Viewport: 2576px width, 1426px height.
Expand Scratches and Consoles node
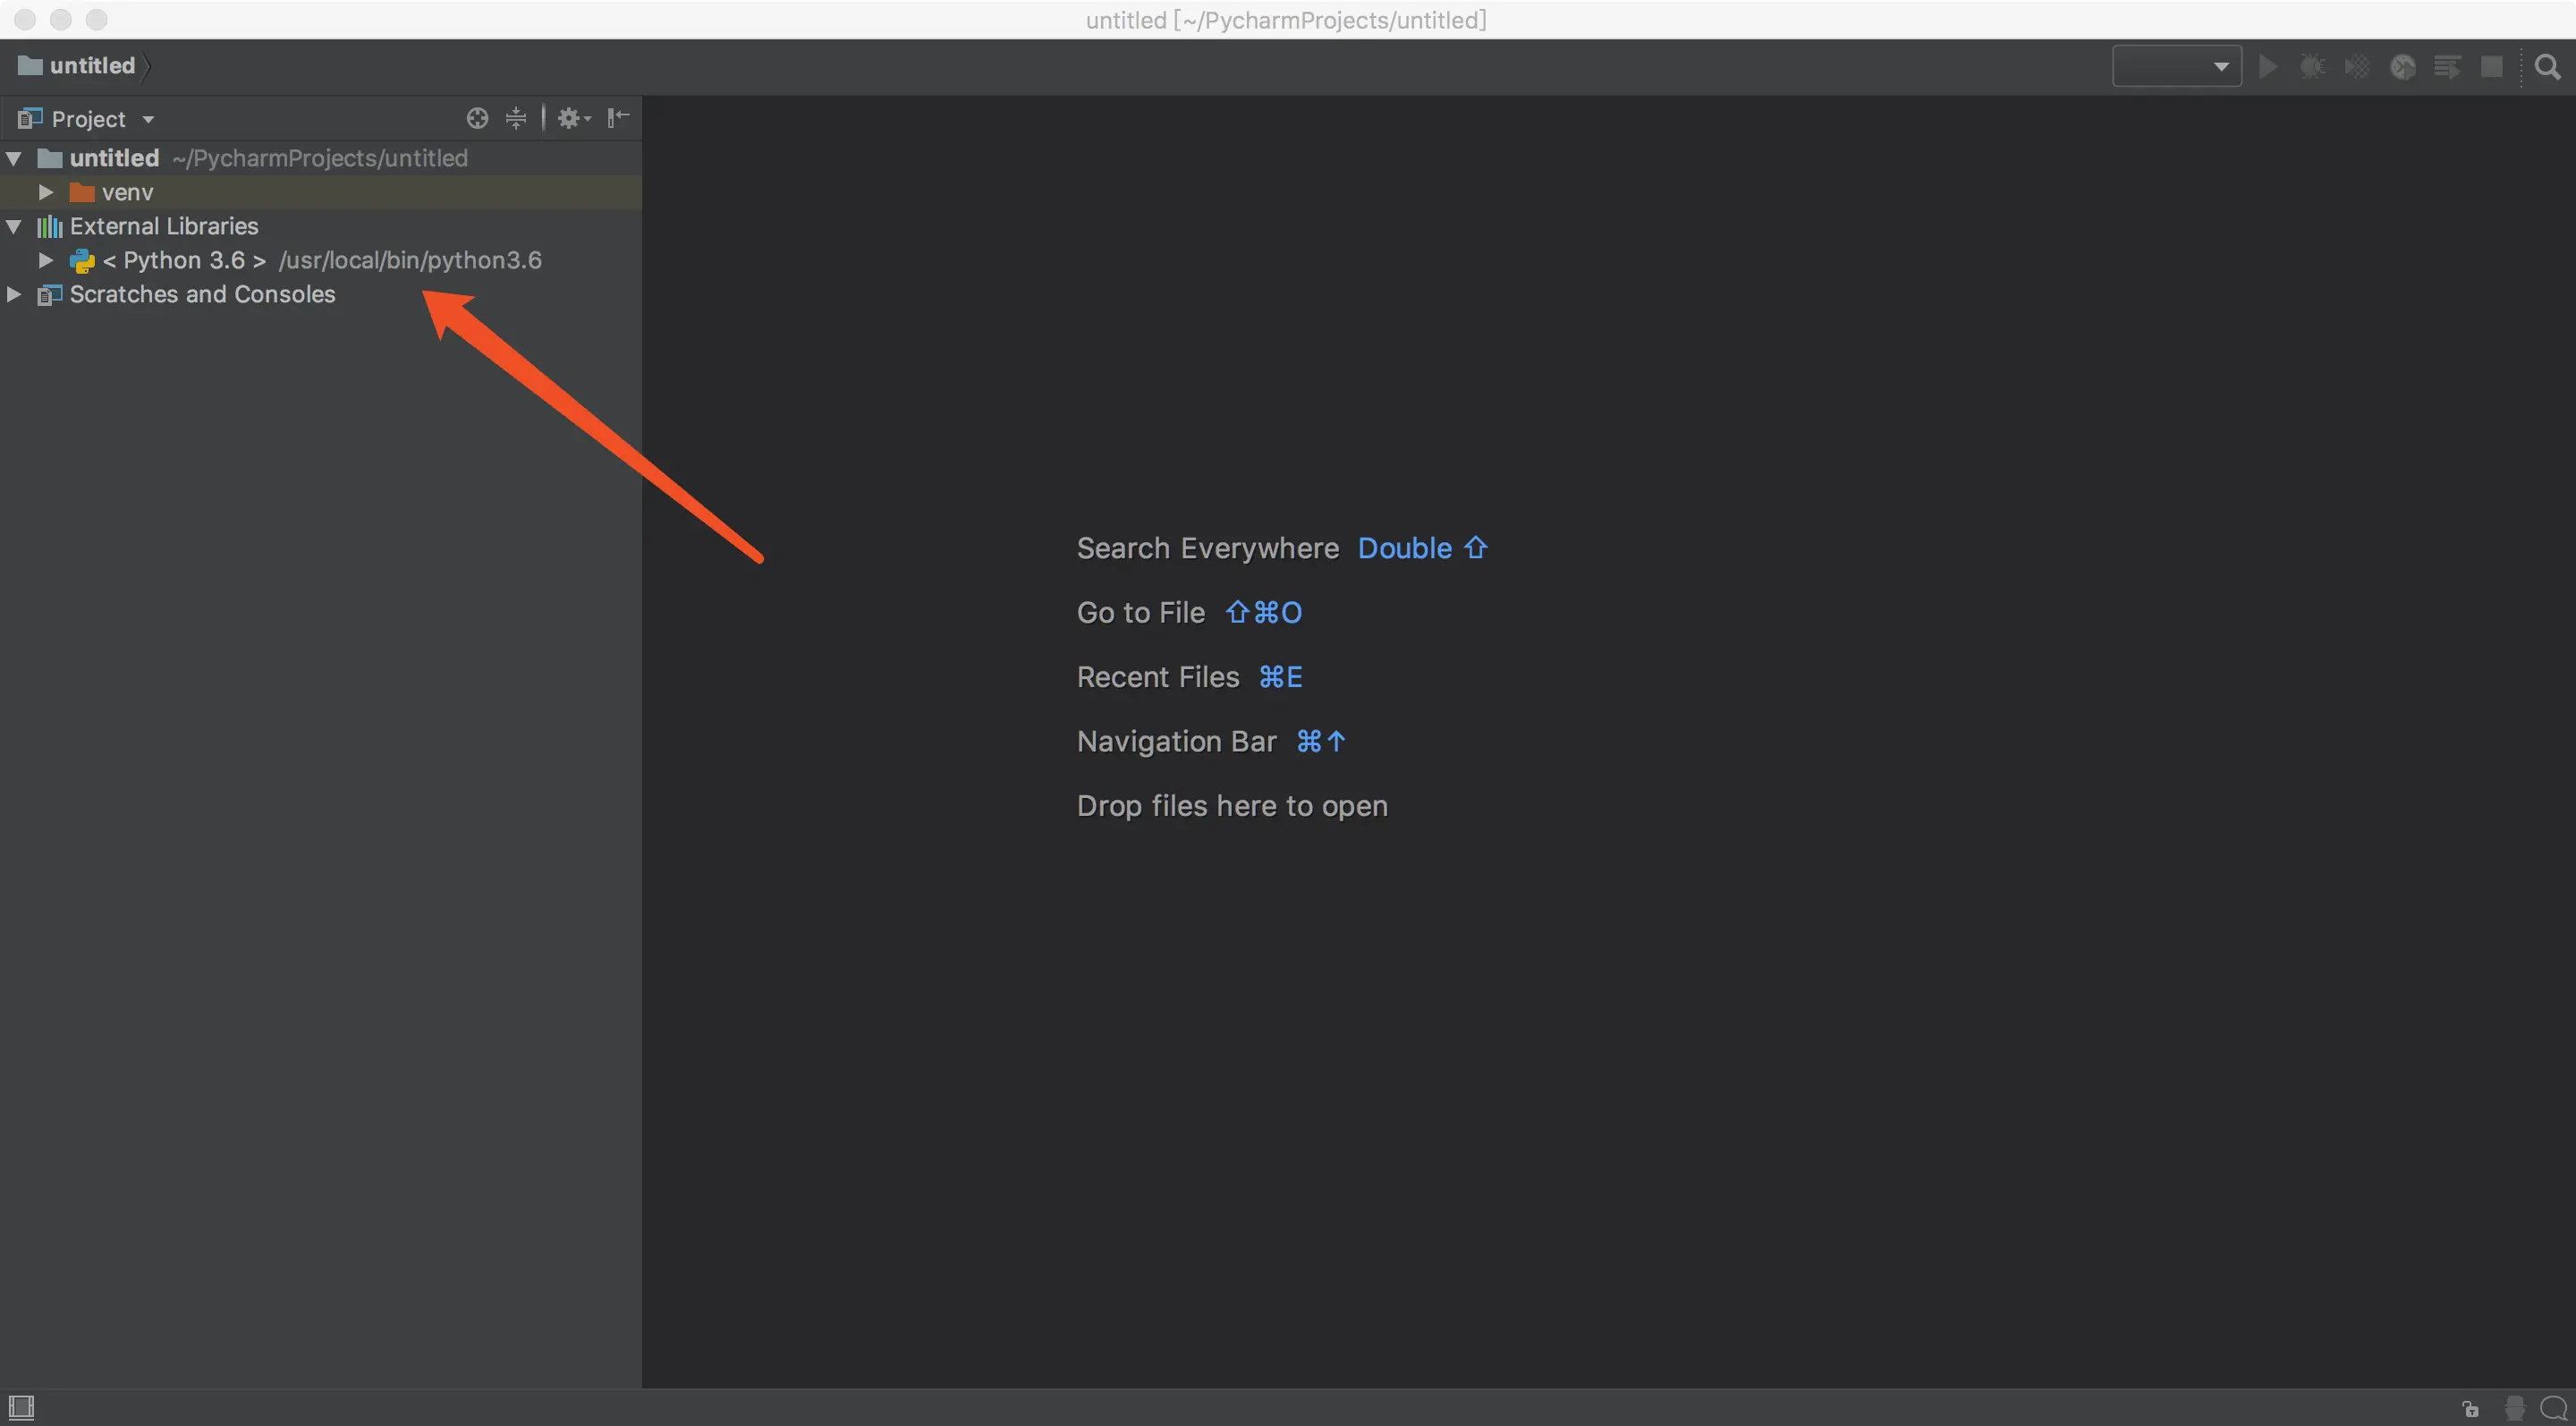click(x=14, y=294)
